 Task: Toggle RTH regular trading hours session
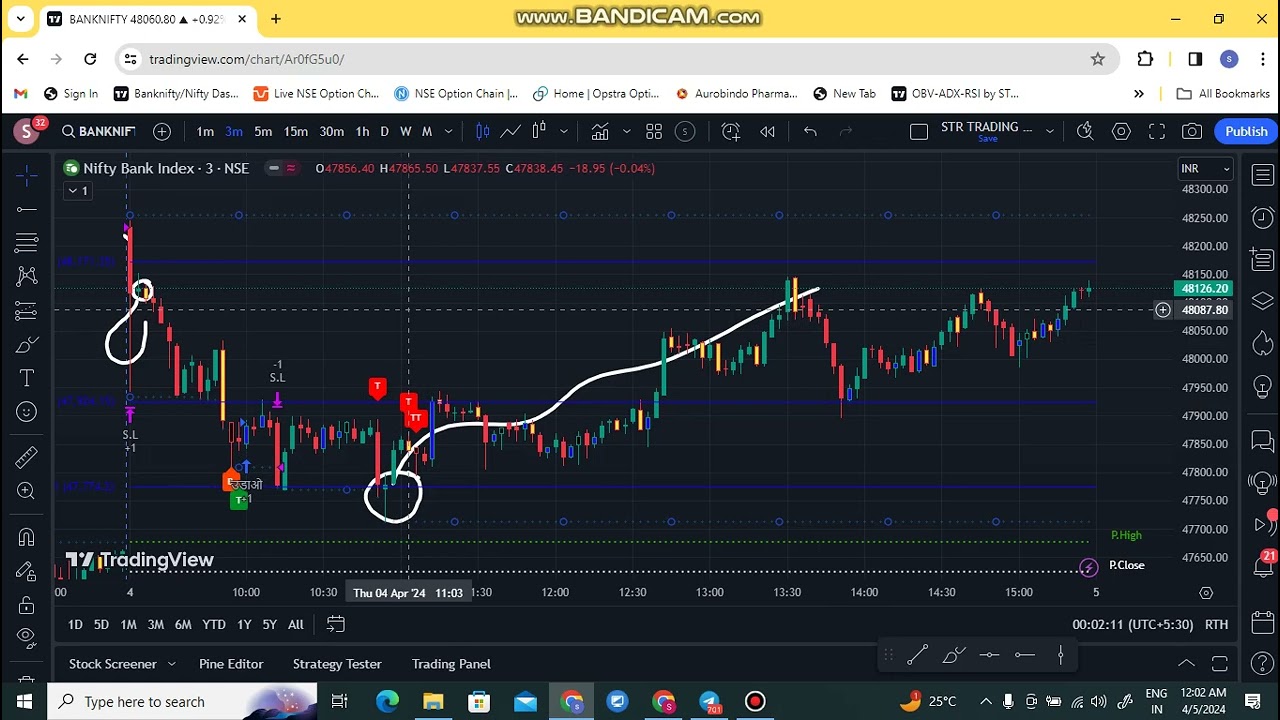tap(1216, 624)
